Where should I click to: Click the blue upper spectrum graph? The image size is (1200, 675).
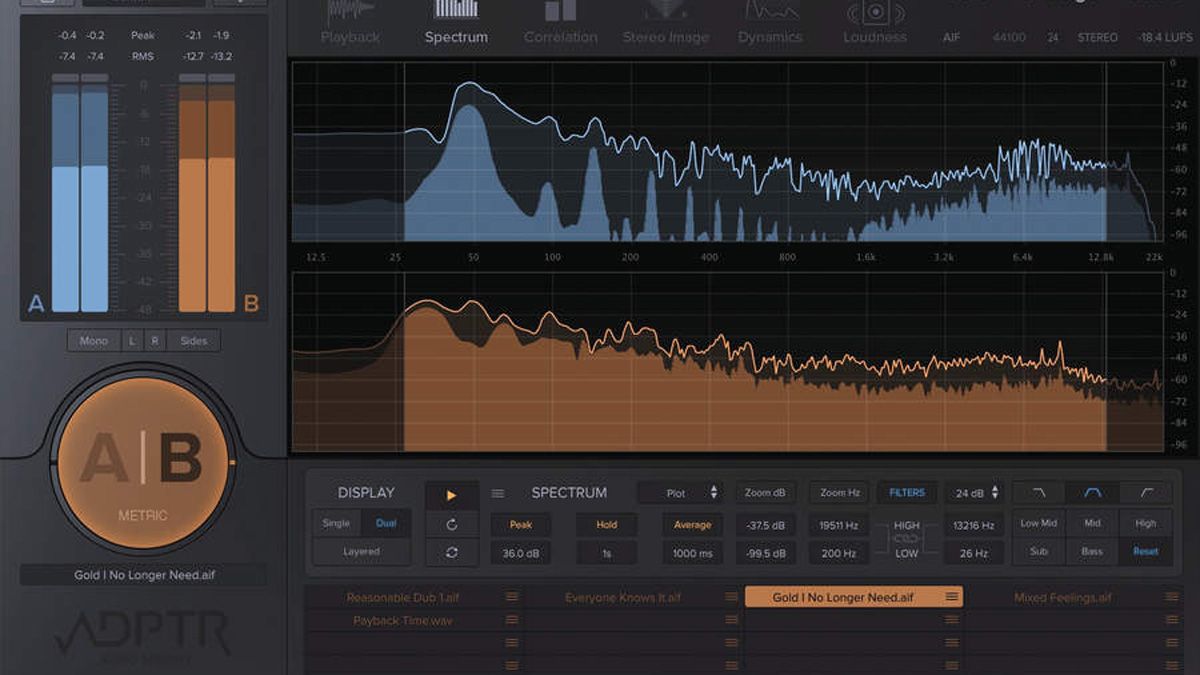[728, 151]
